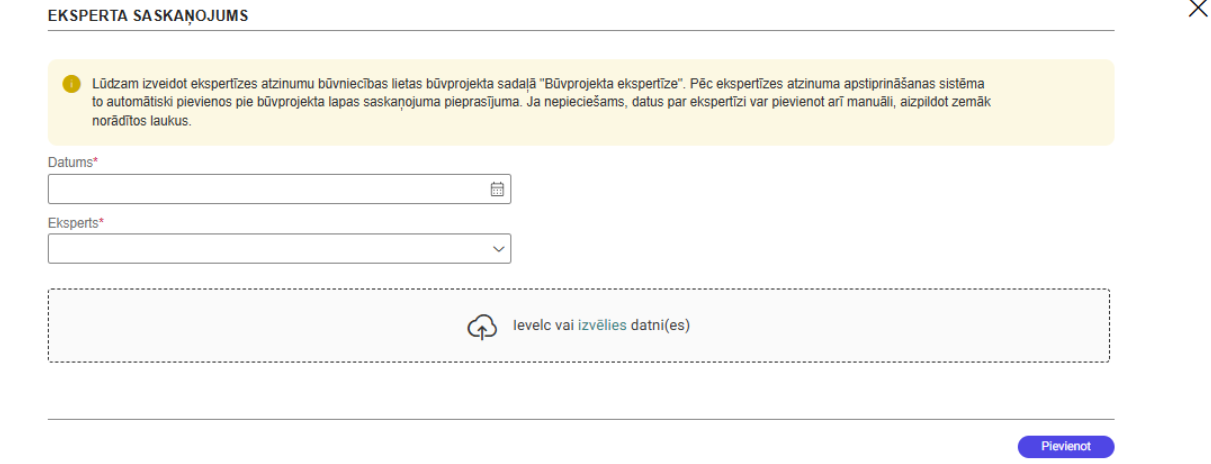Image resolution: width=1211 pixels, height=464 pixels.
Task: Open the Eksperts combo box
Action: (270, 249)
